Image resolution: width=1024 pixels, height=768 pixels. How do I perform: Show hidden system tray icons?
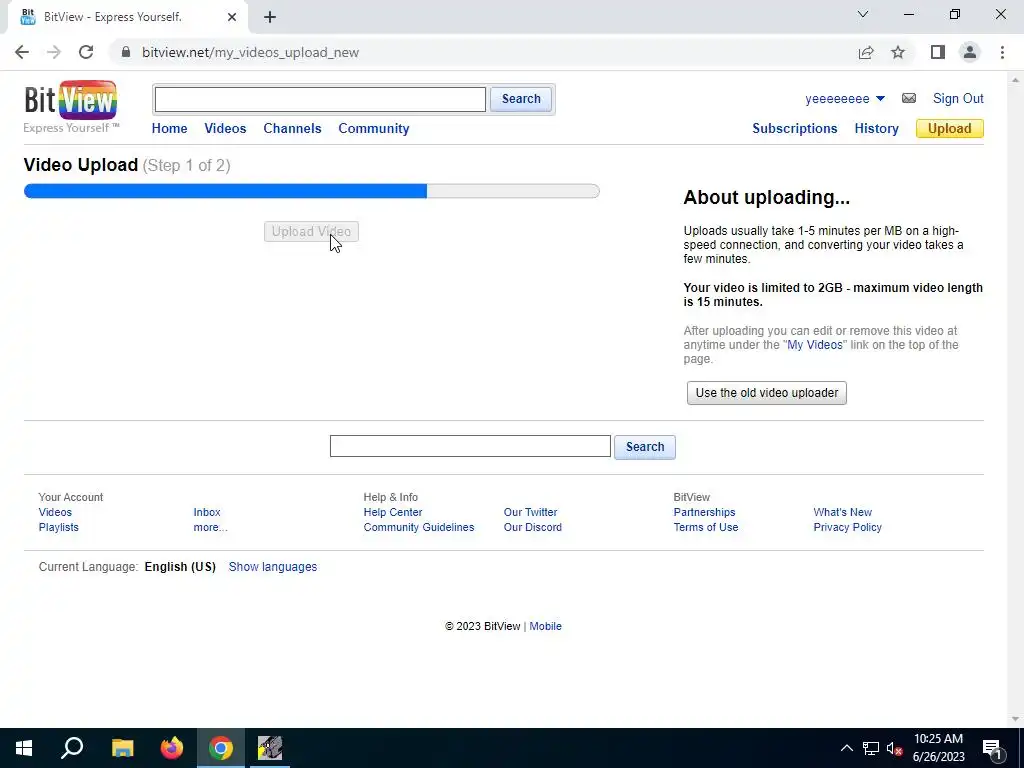(x=846, y=748)
